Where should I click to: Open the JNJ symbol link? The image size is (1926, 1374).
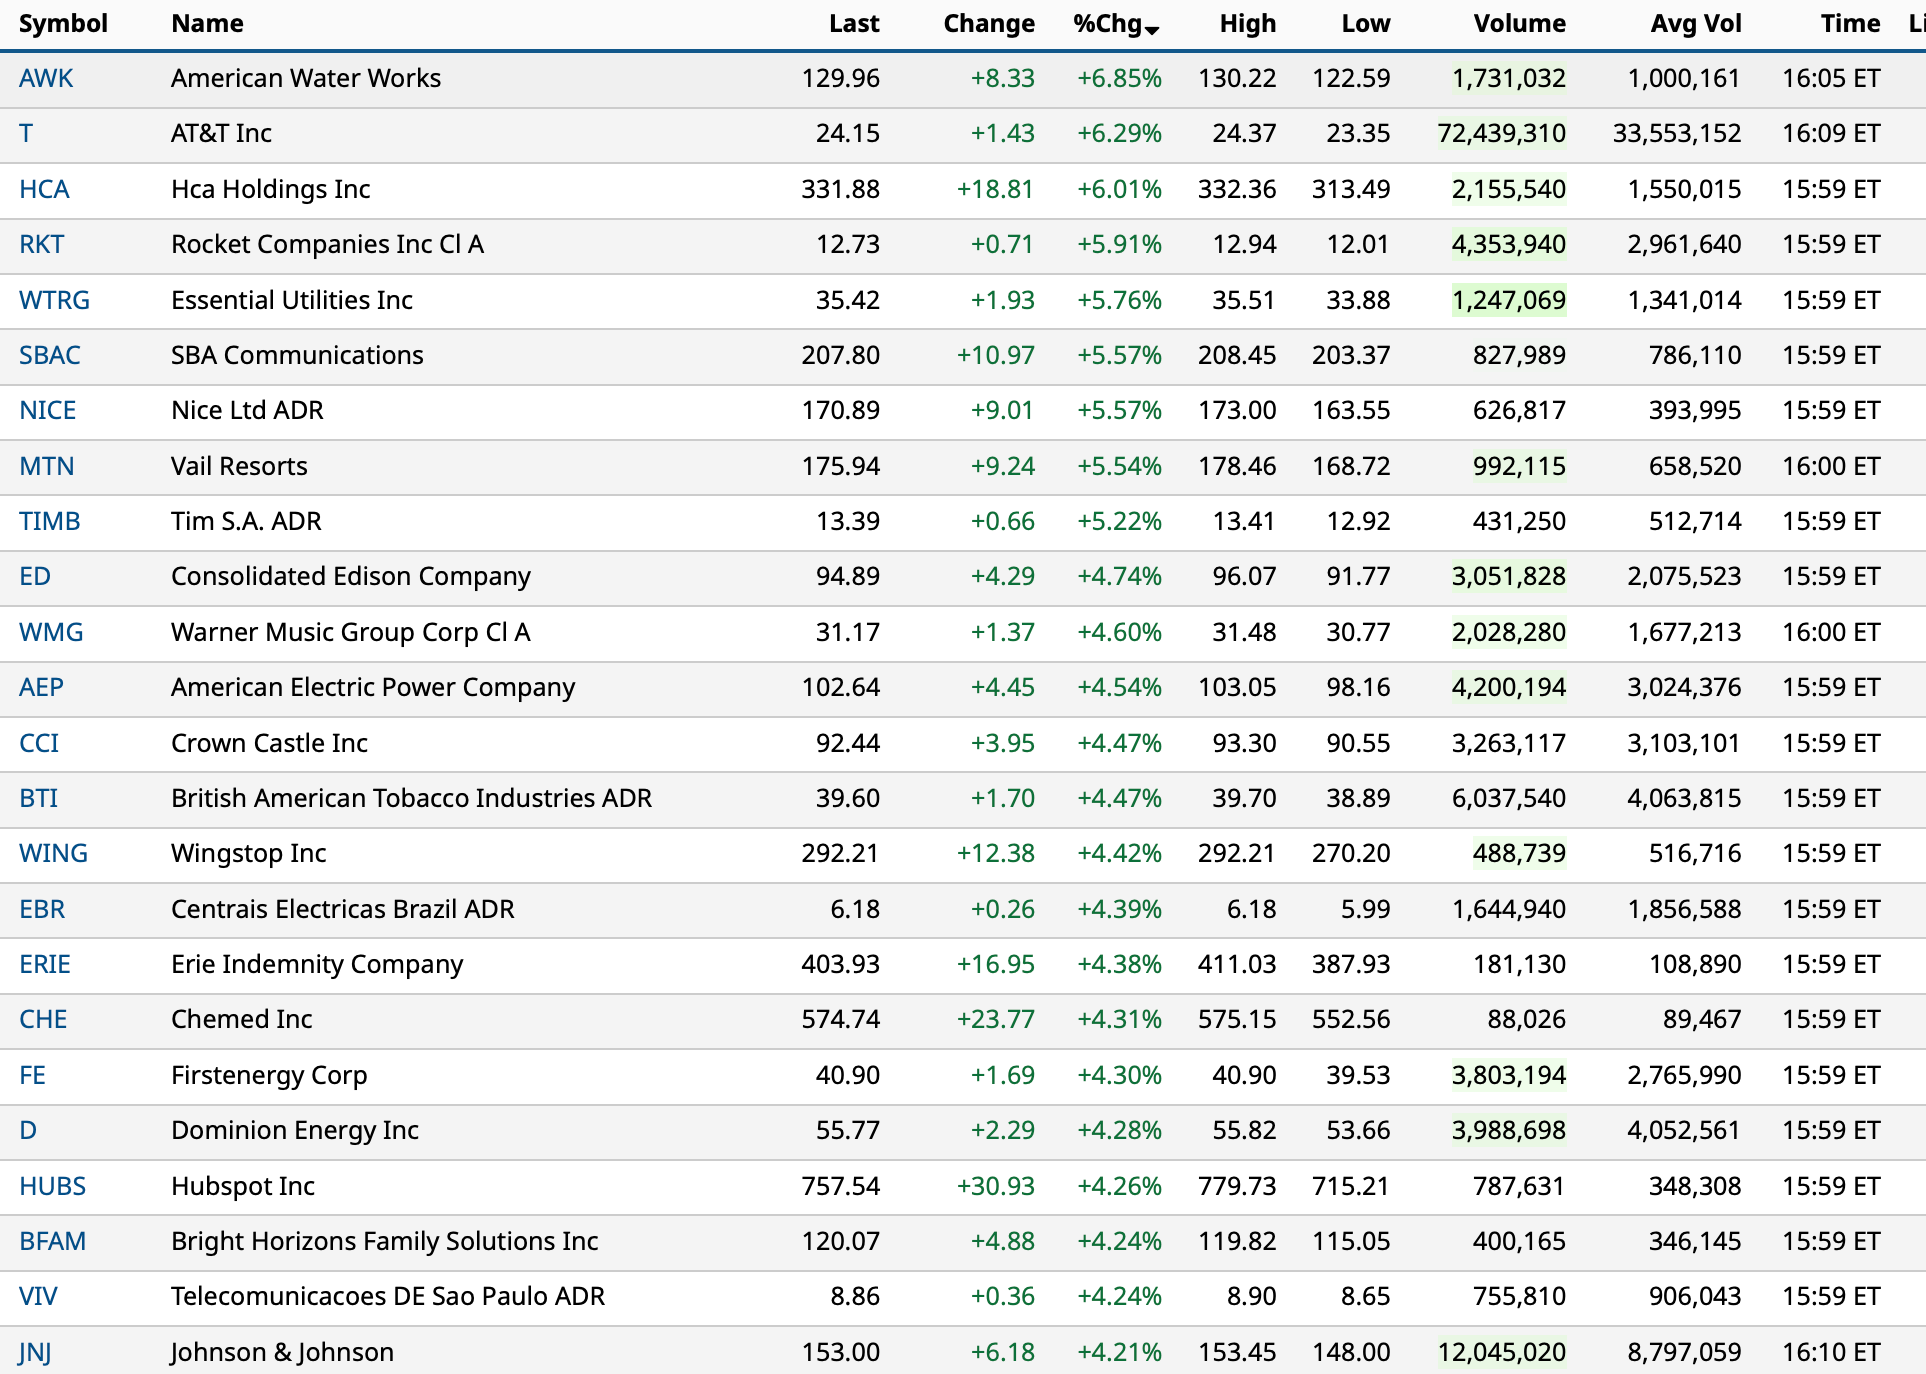[x=35, y=1352]
